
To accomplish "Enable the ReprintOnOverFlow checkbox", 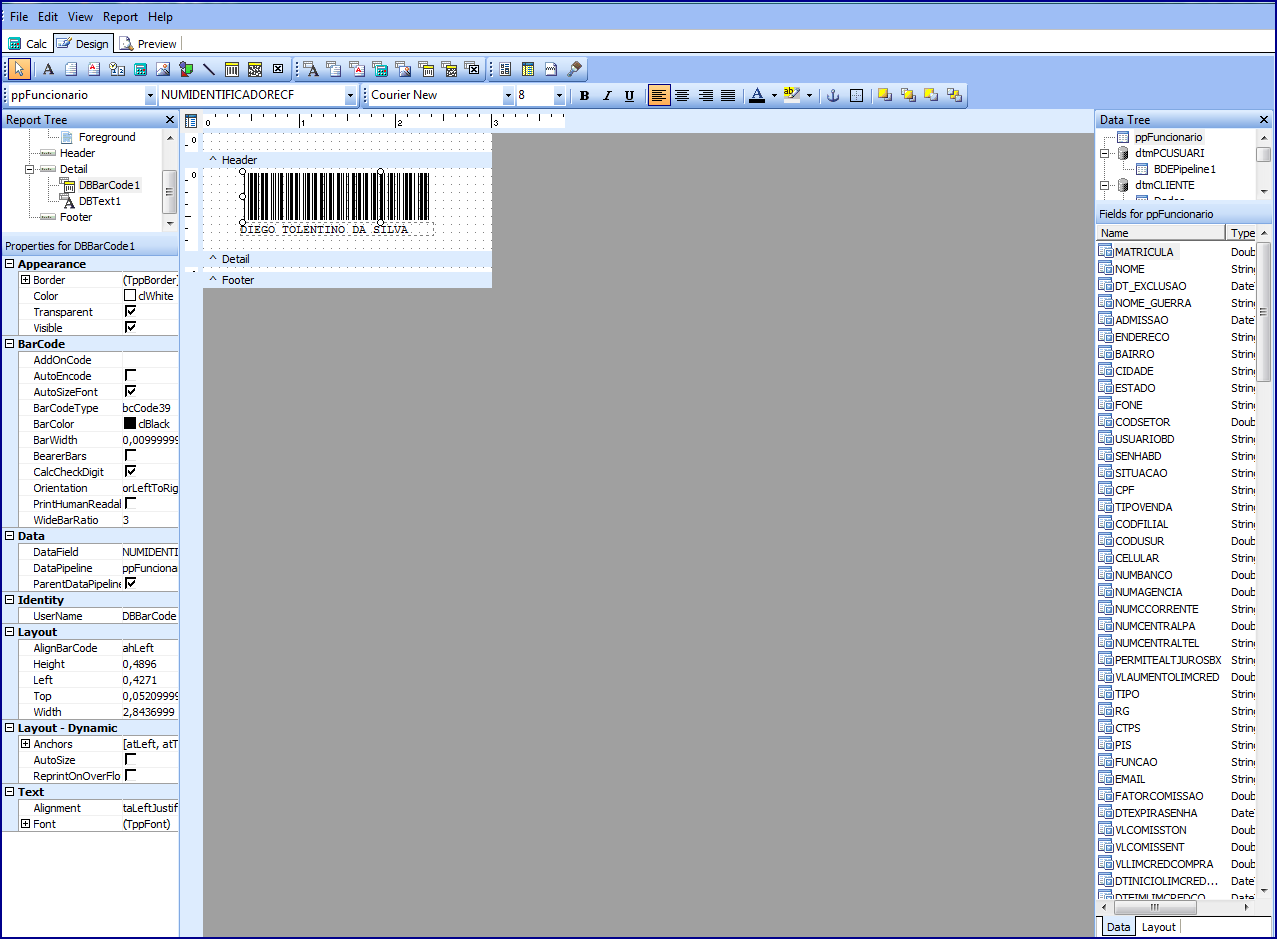I will click(x=130, y=775).
